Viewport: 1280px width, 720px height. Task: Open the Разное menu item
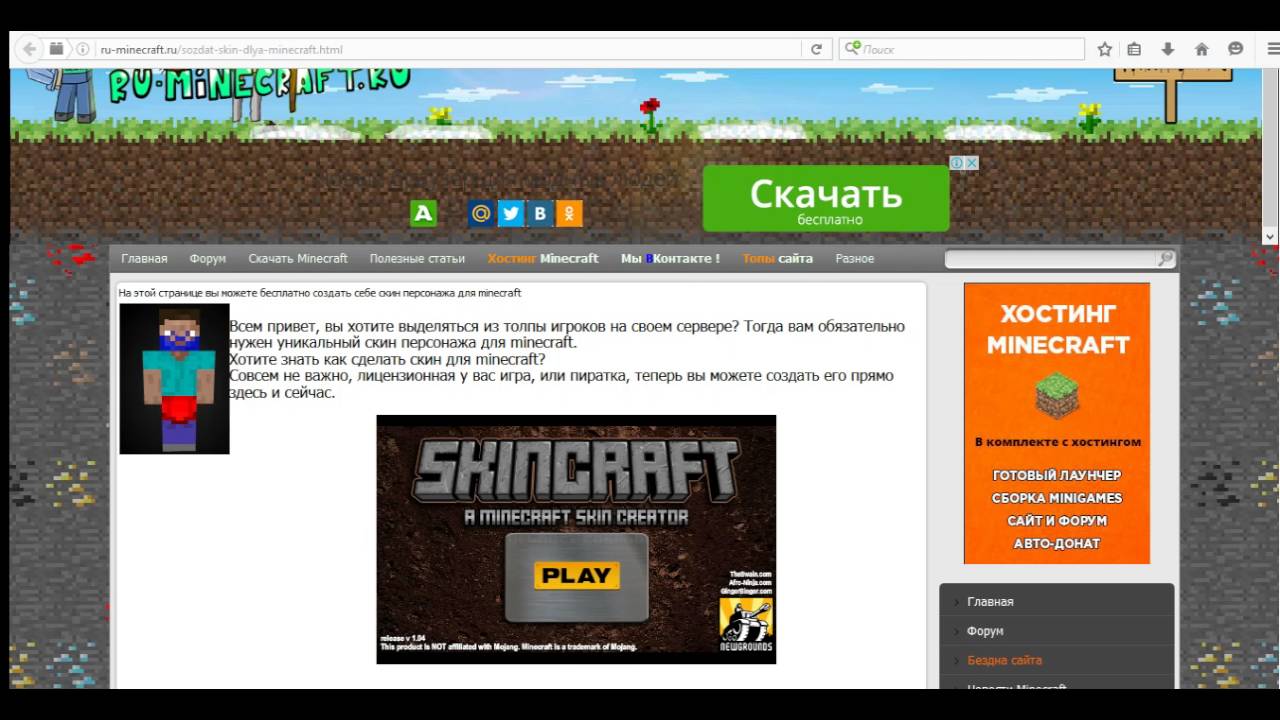855,259
